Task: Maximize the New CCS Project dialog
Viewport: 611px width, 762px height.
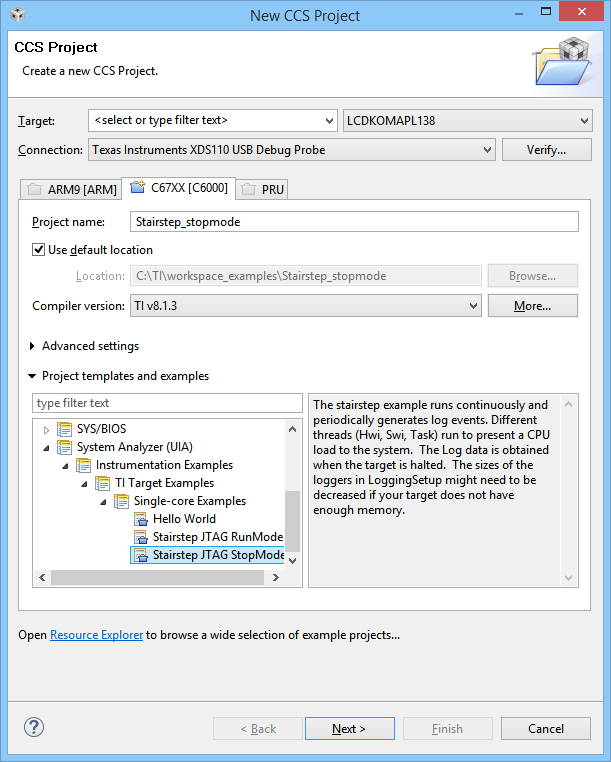Action: (546, 12)
